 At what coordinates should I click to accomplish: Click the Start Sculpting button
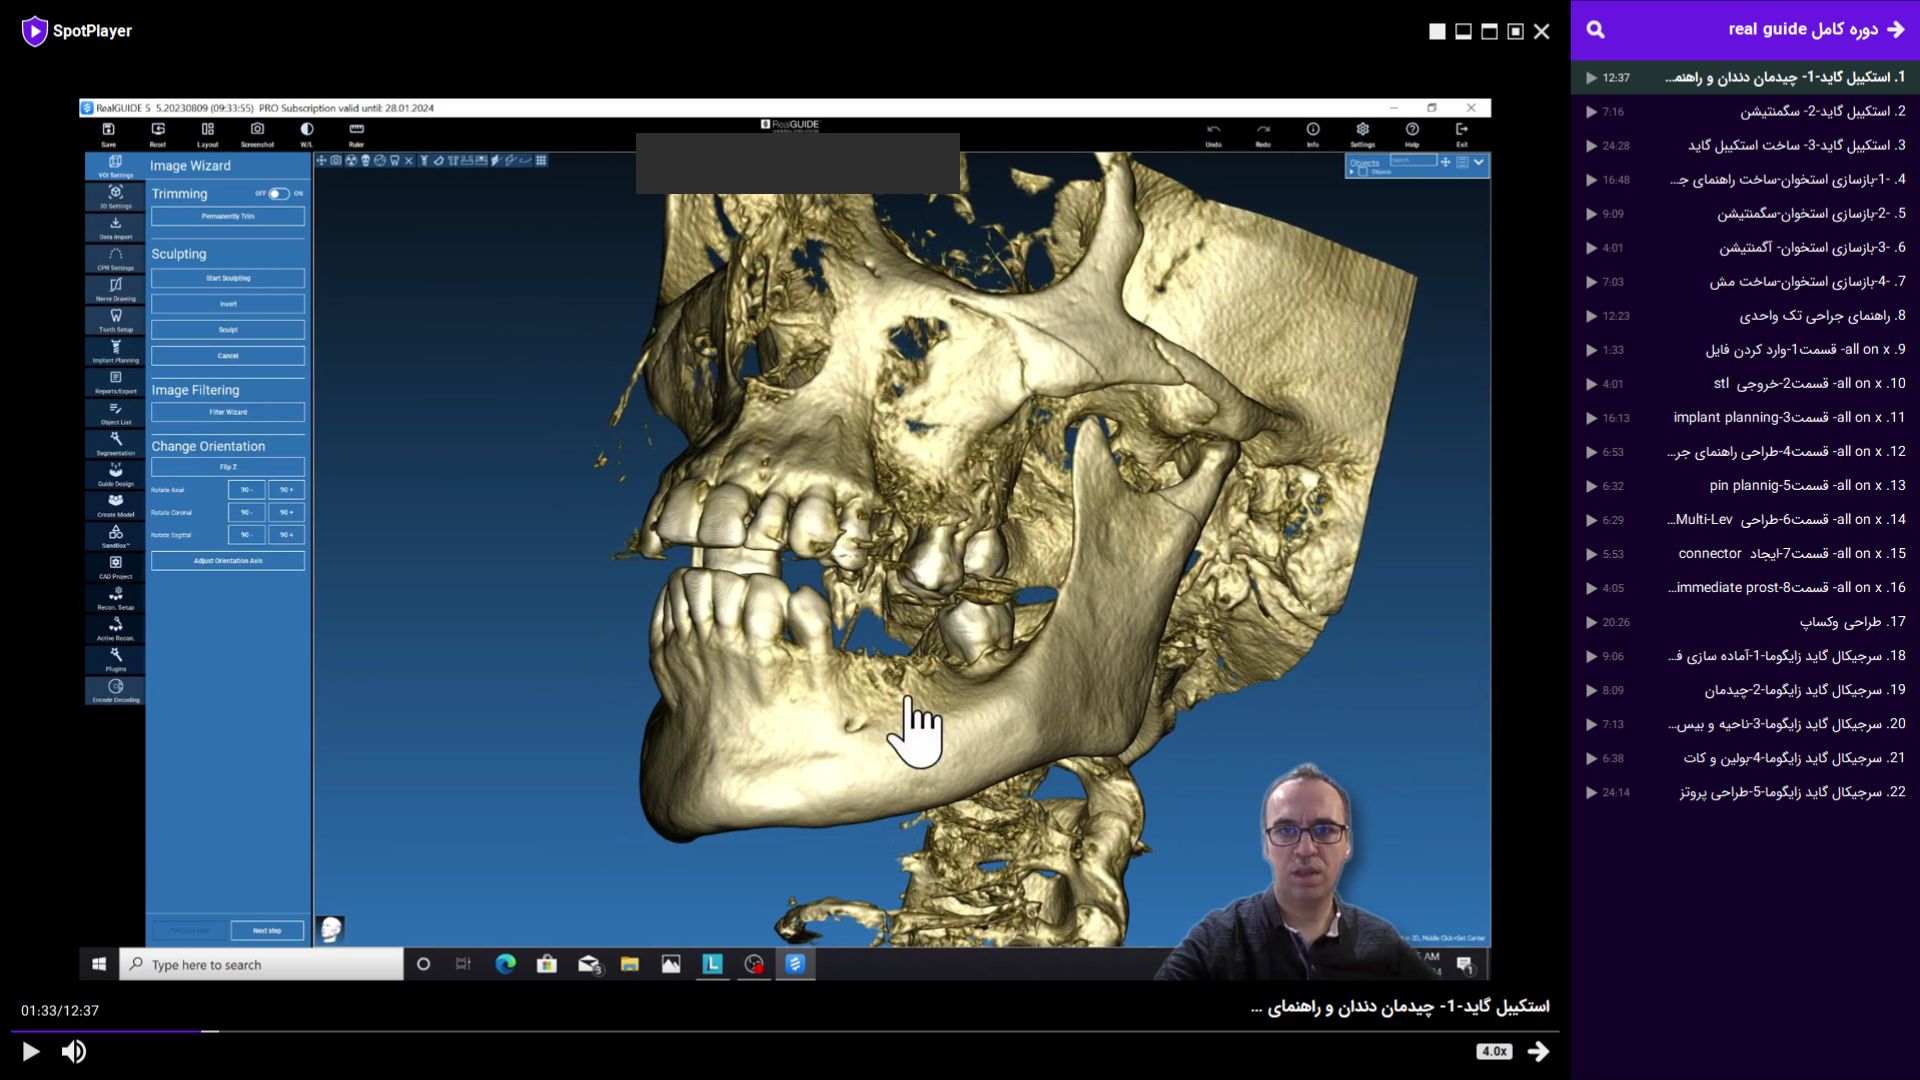228,278
